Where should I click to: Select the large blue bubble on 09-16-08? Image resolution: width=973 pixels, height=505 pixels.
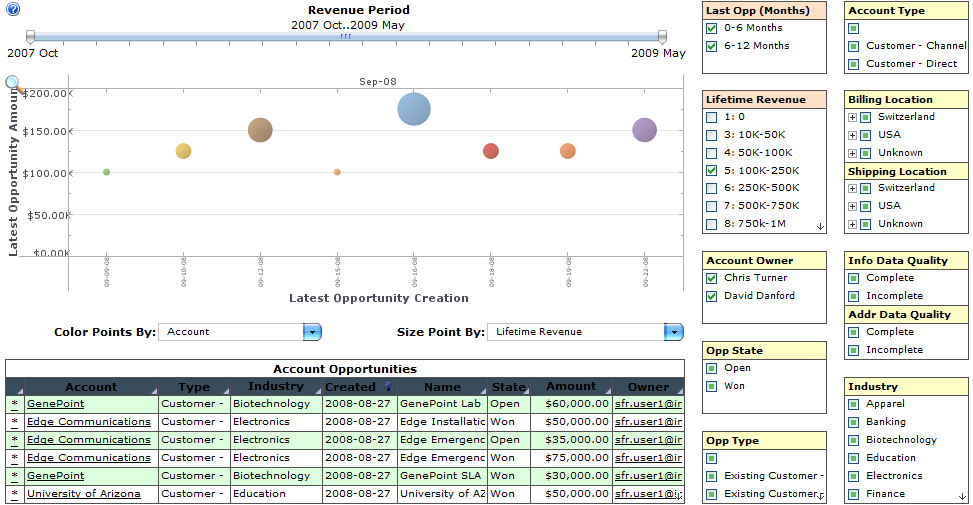point(414,109)
